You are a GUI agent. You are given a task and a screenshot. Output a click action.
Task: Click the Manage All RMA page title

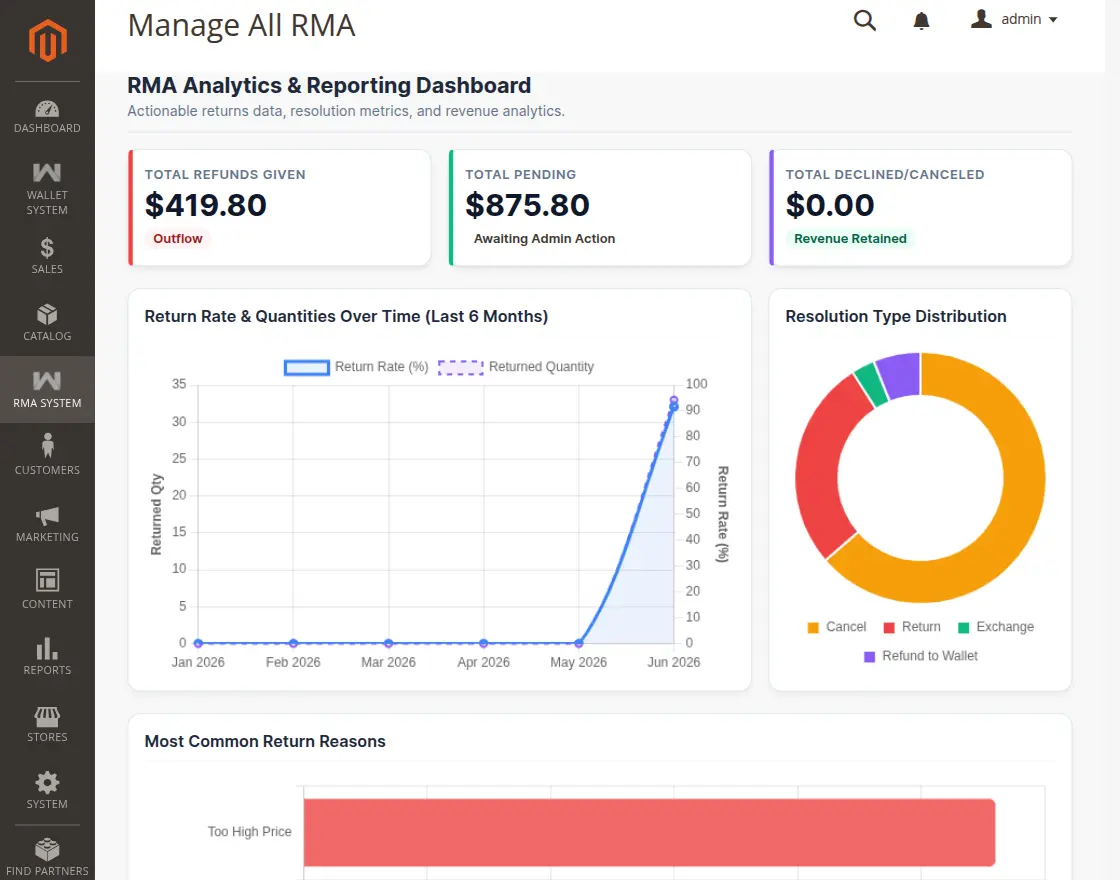241,26
